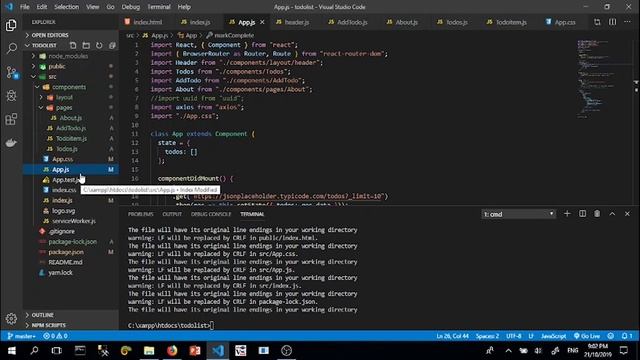This screenshot has width=640, height=360.
Task: Expand the OUTLINE section
Action: 71,315
